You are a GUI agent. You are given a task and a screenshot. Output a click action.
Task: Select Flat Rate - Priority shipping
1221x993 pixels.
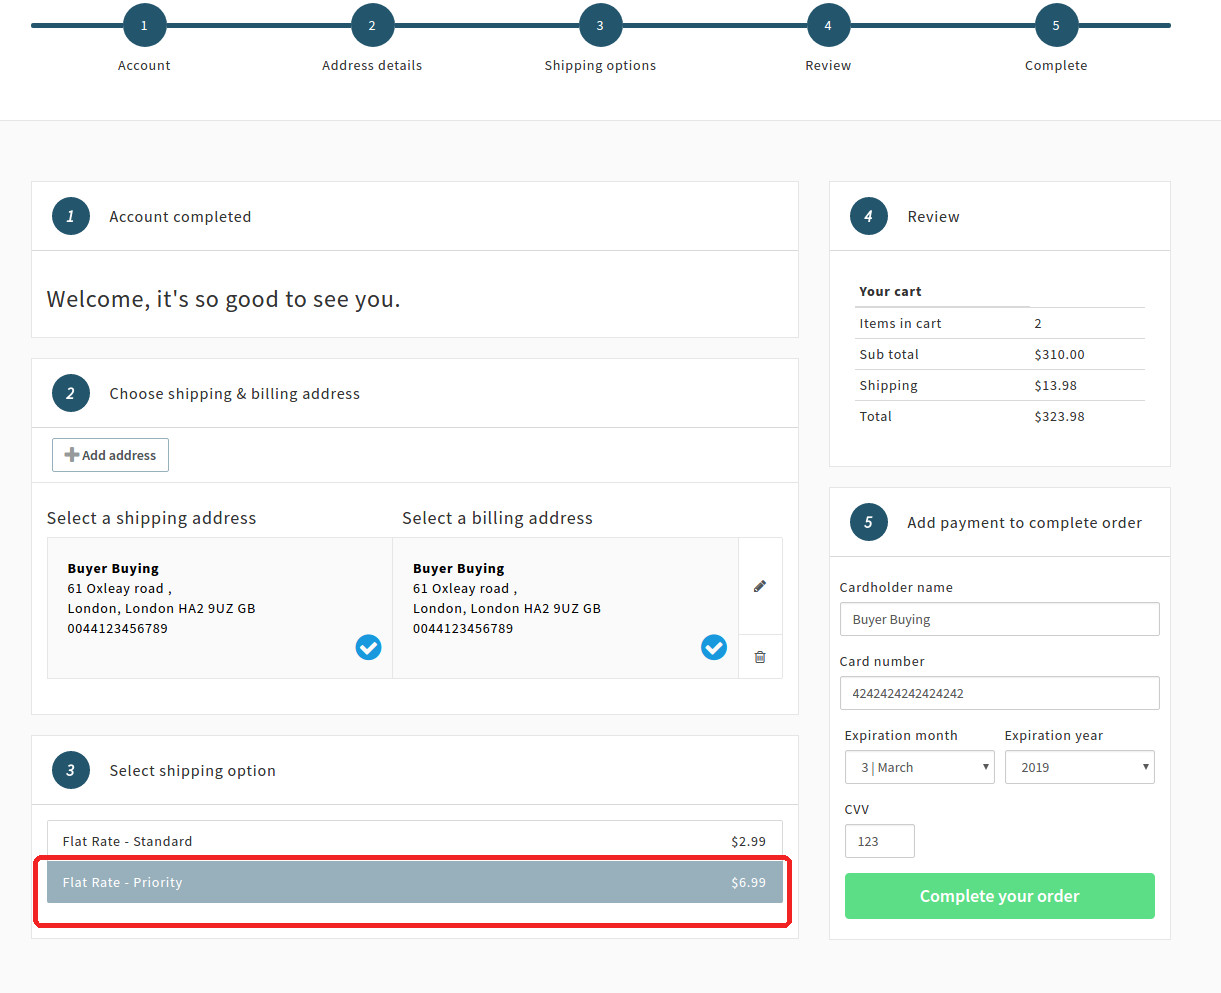(x=415, y=882)
